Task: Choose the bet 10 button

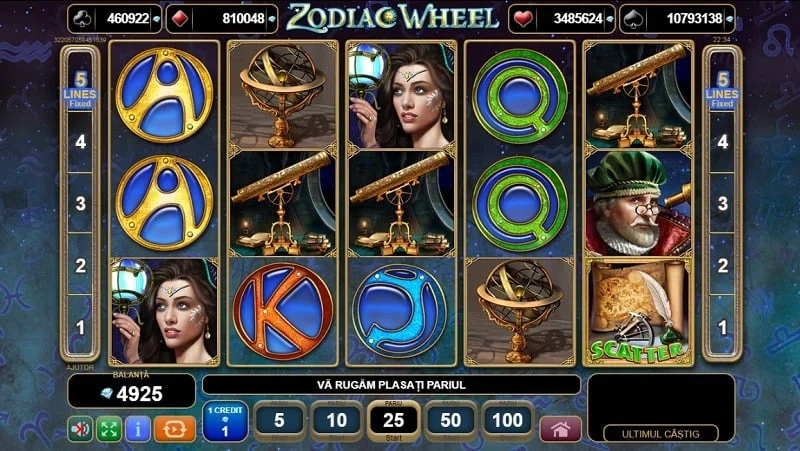Action: [336, 421]
